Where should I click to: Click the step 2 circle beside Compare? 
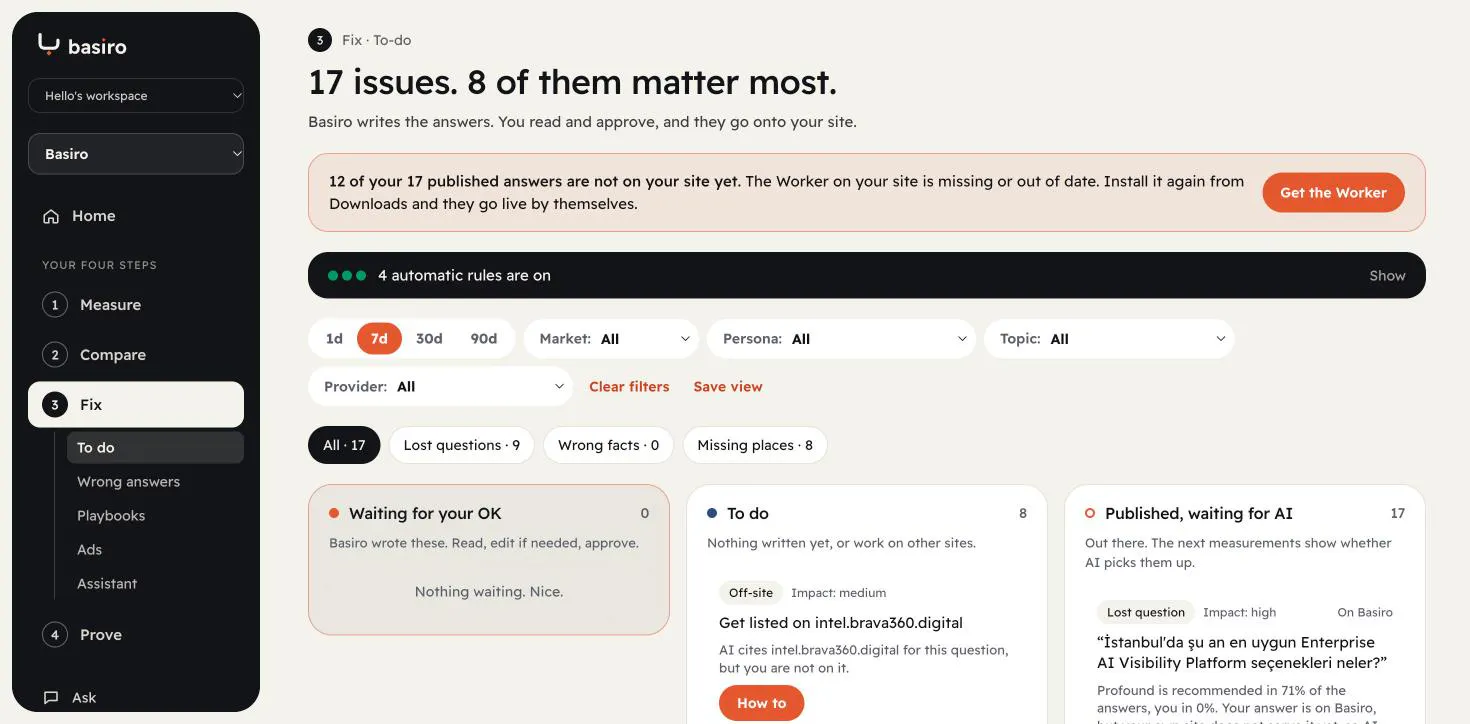point(55,355)
